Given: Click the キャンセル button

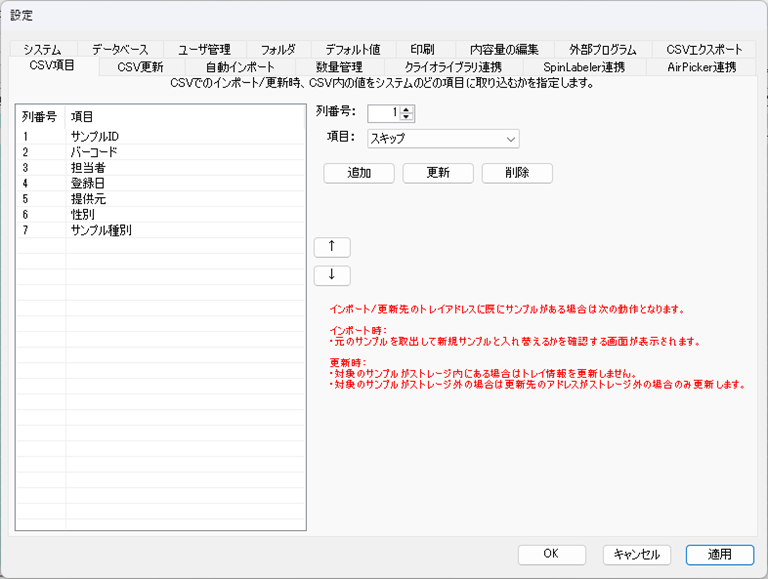Looking at the screenshot, I should pyautogui.click(x=635, y=554).
